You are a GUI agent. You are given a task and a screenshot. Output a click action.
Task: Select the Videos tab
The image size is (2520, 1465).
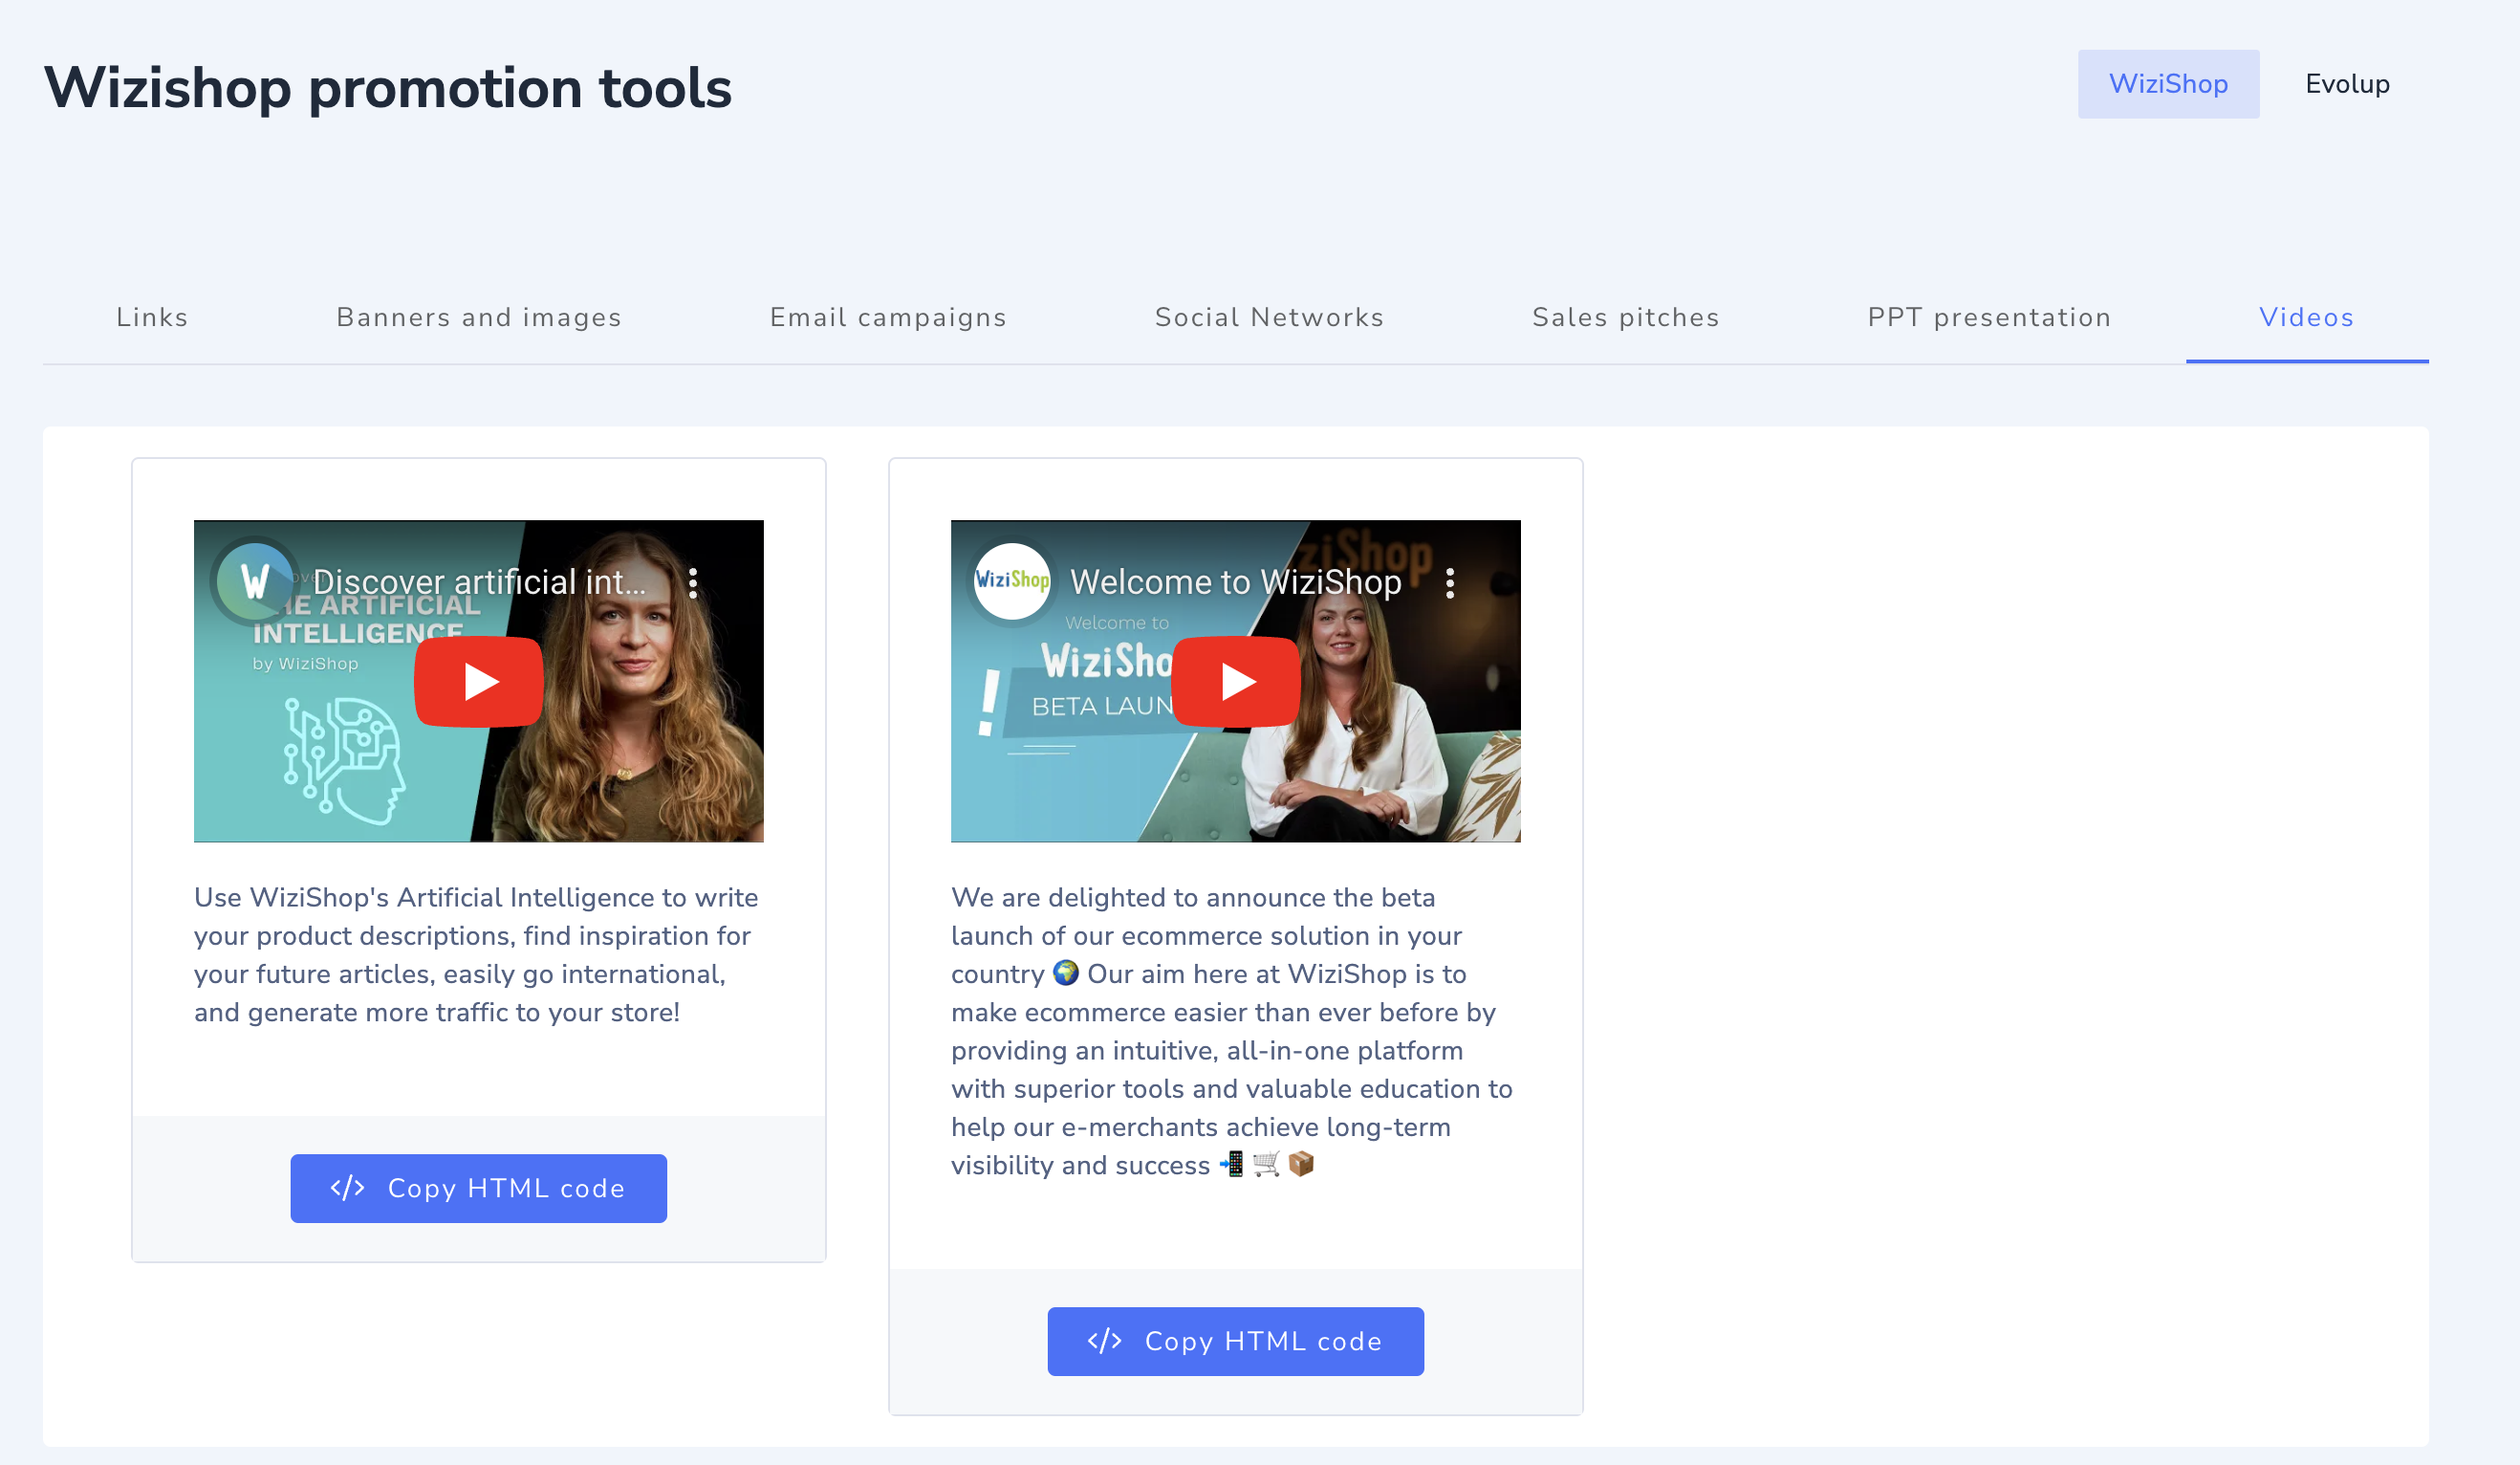point(2306,317)
